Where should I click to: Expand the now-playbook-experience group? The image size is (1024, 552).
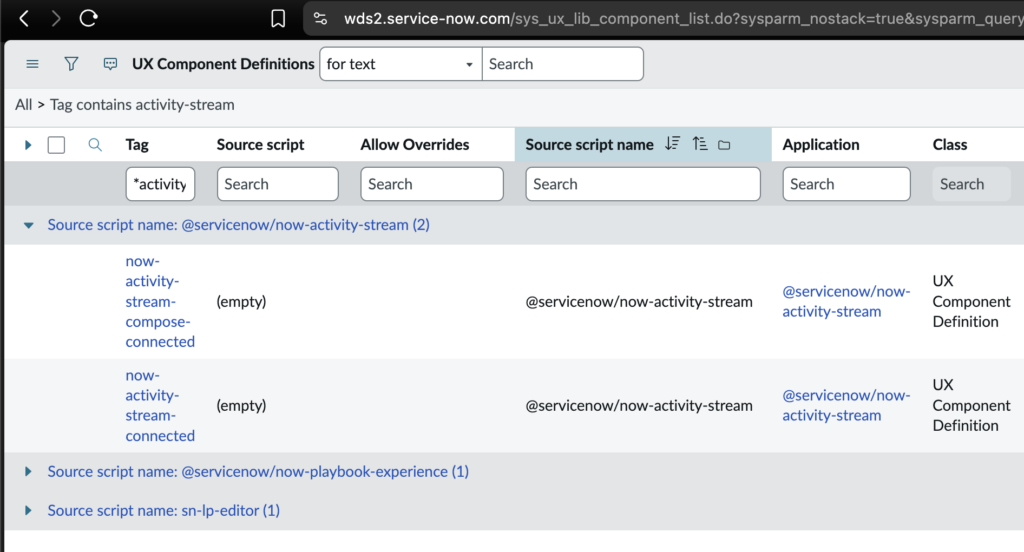pos(28,471)
